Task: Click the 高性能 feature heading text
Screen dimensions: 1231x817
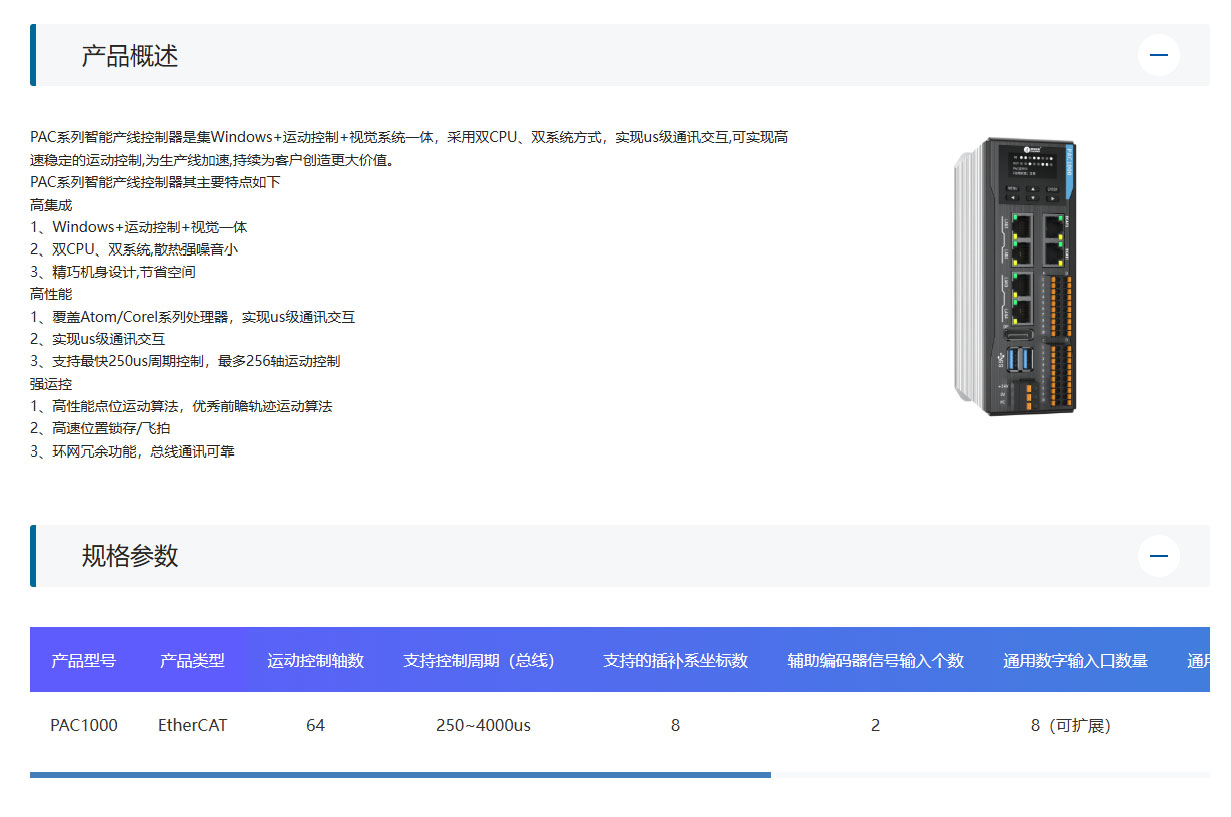Action: pos(51,294)
